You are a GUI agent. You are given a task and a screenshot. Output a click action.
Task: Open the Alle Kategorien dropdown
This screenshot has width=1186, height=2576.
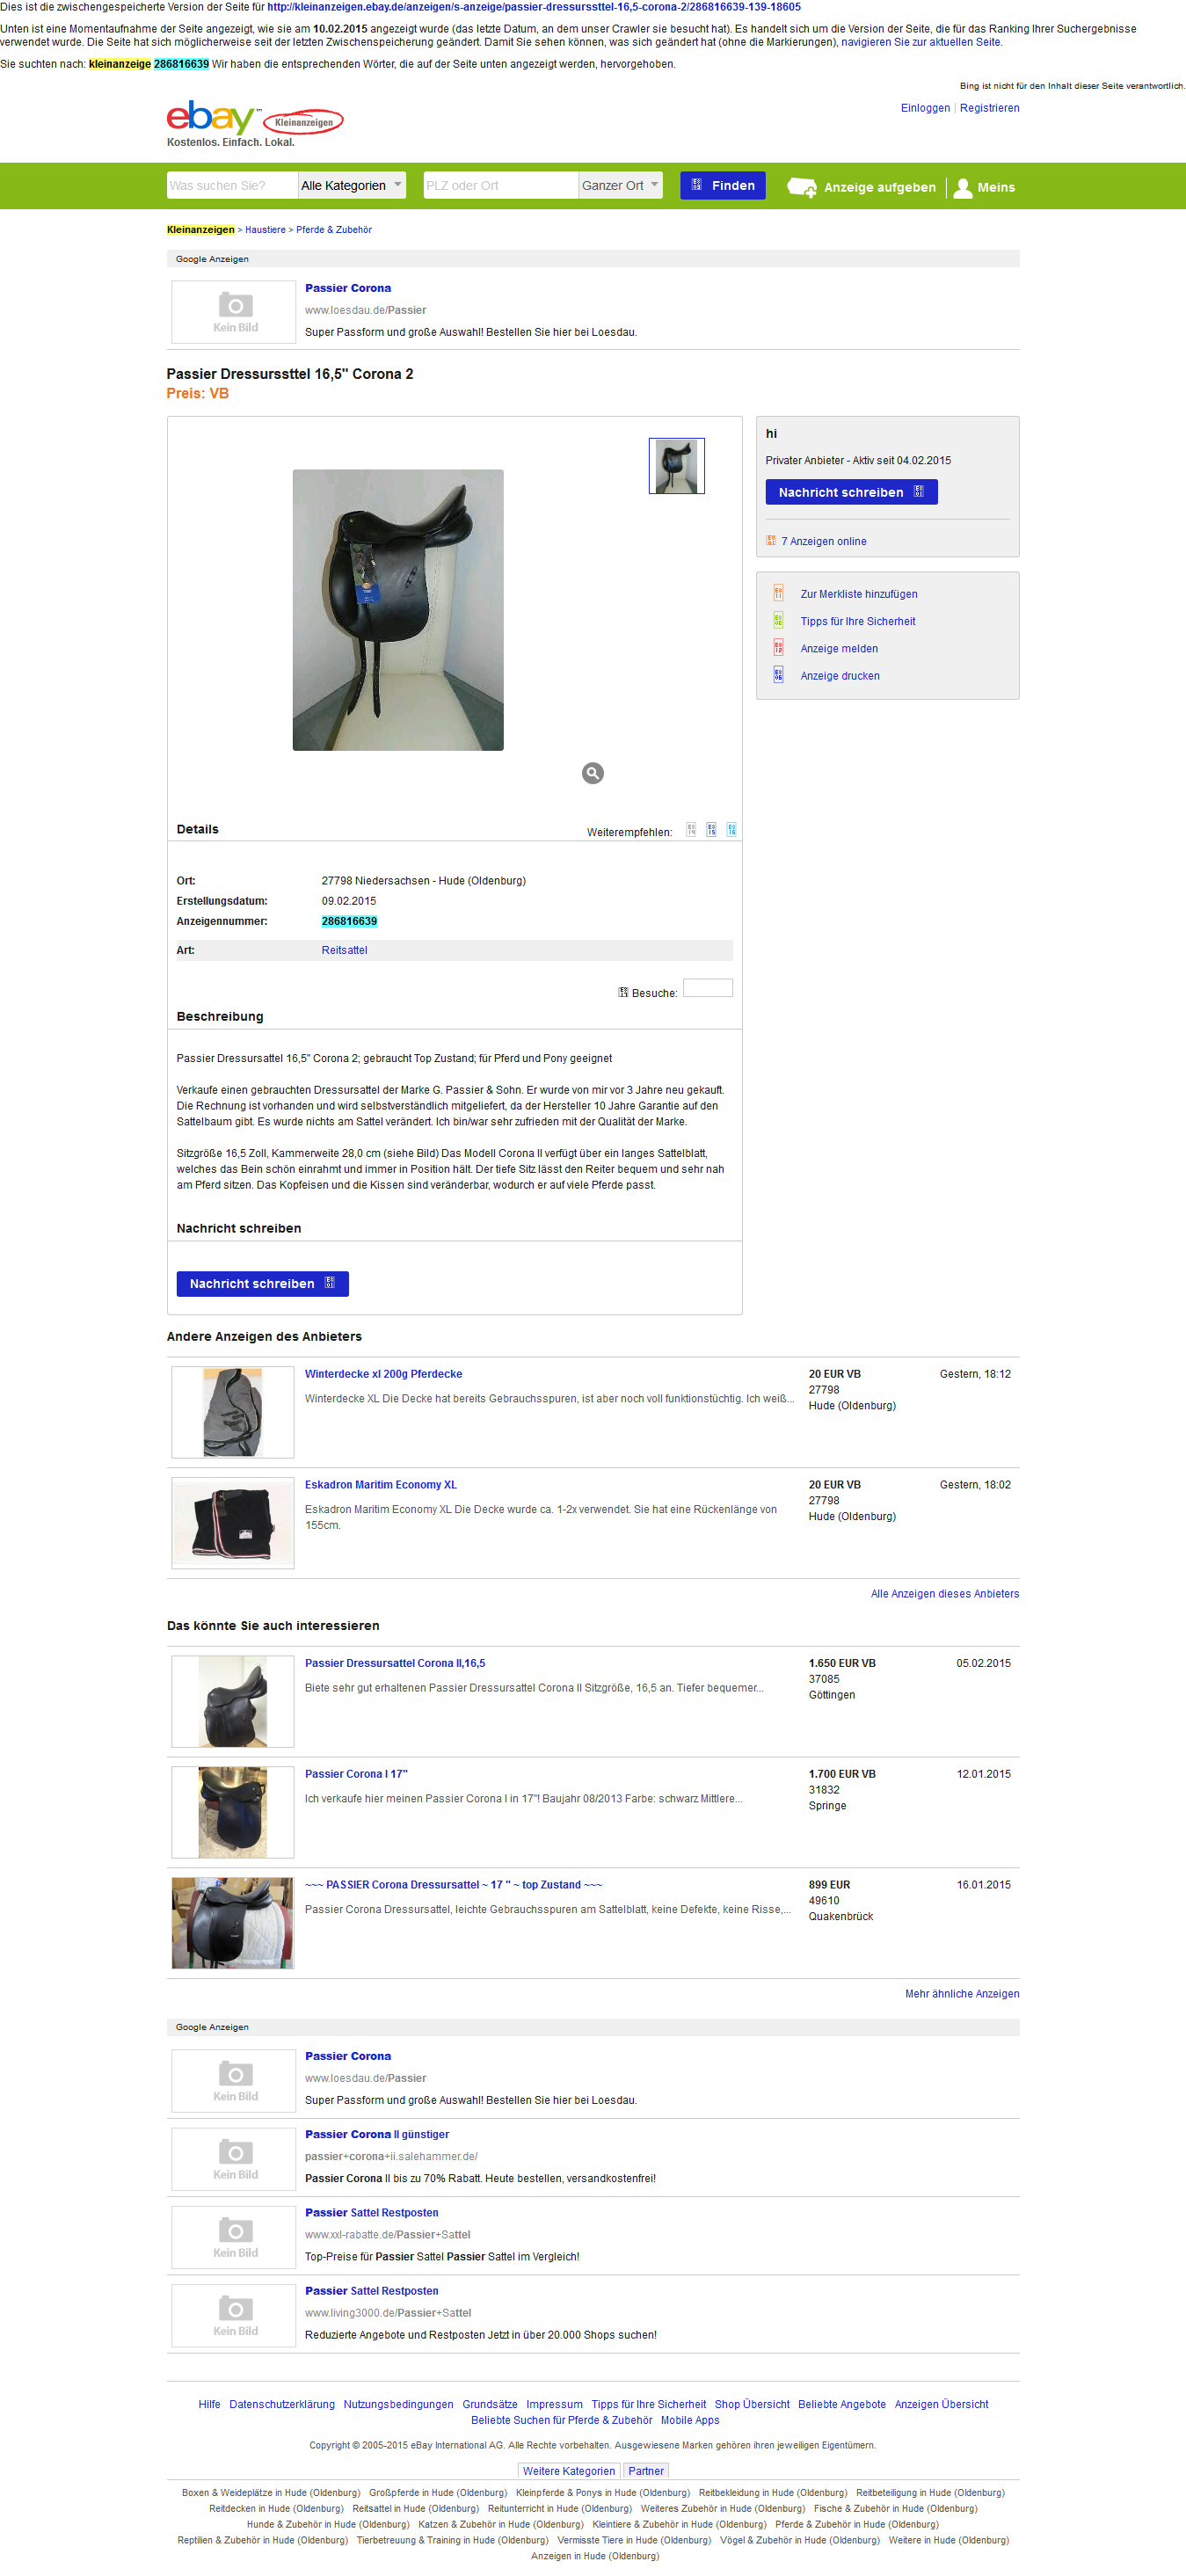click(352, 185)
